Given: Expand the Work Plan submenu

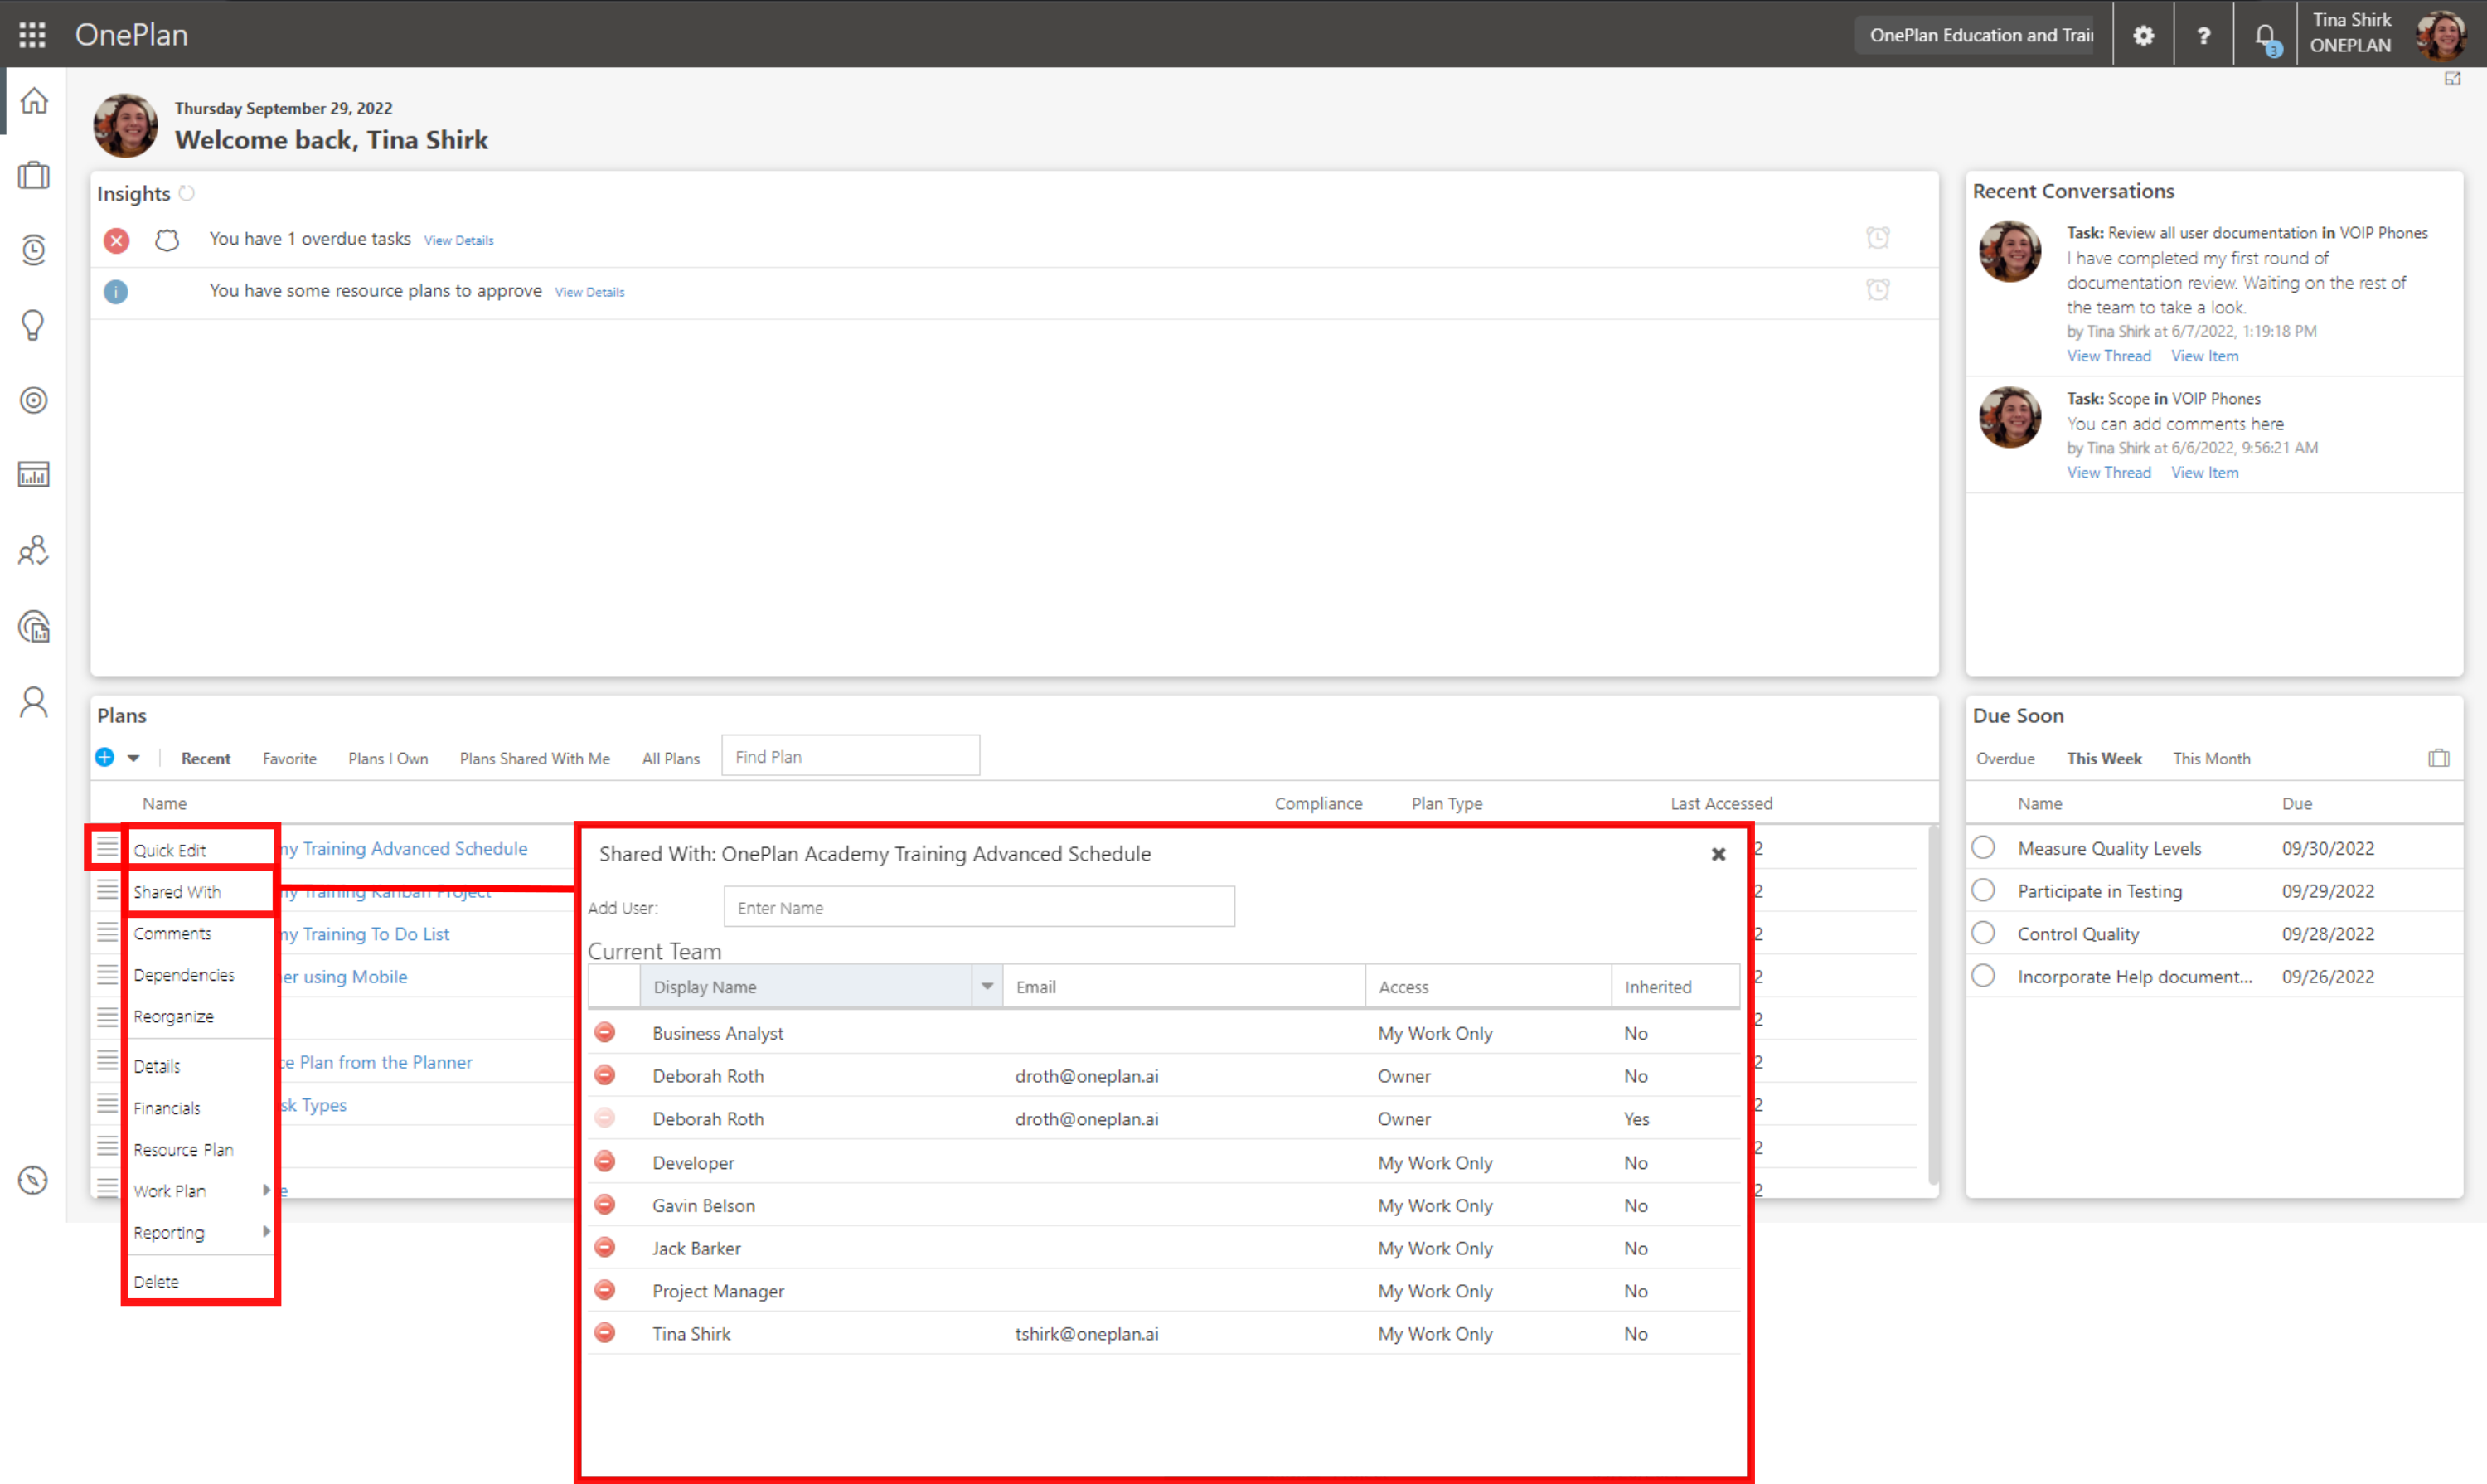Looking at the screenshot, I should (x=266, y=1190).
